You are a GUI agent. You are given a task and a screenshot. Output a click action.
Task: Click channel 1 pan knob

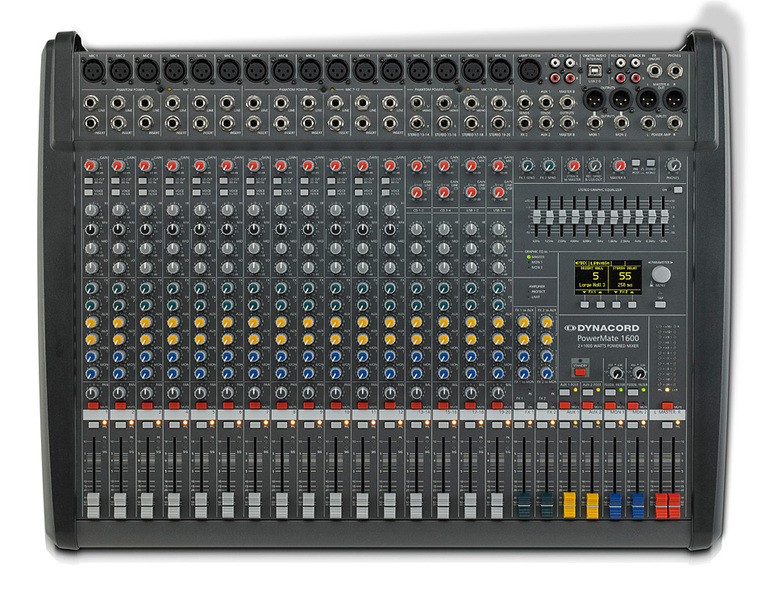(x=92, y=393)
